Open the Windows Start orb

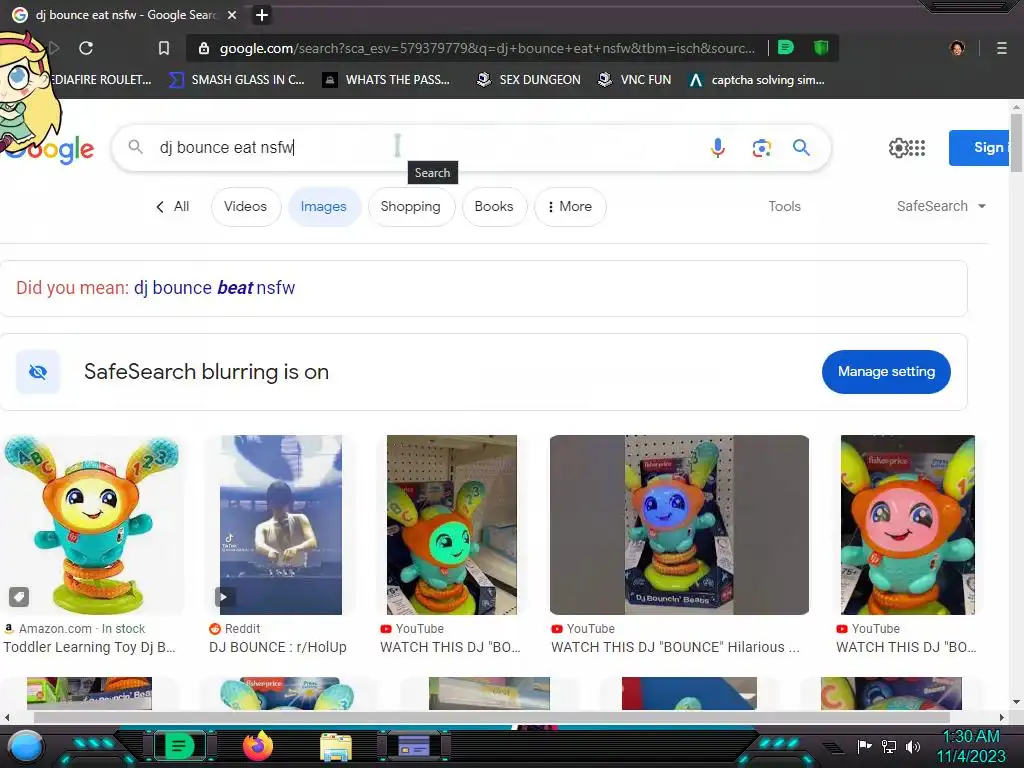tap(26, 746)
